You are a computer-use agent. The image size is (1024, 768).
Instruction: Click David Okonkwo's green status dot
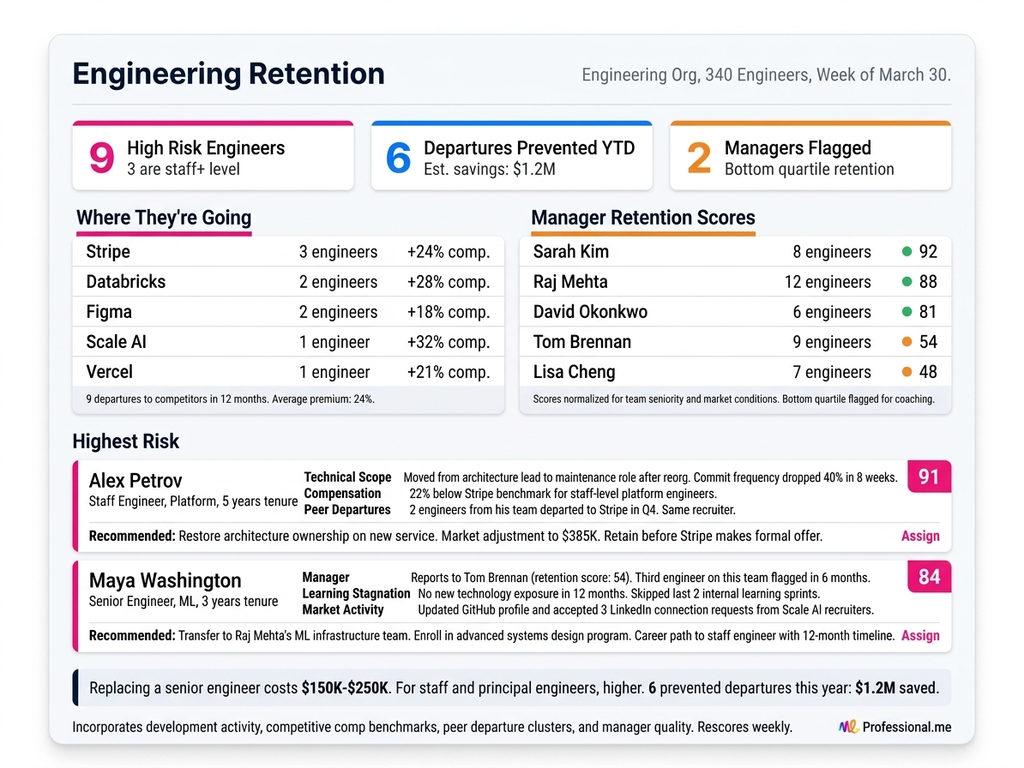(x=907, y=312)
